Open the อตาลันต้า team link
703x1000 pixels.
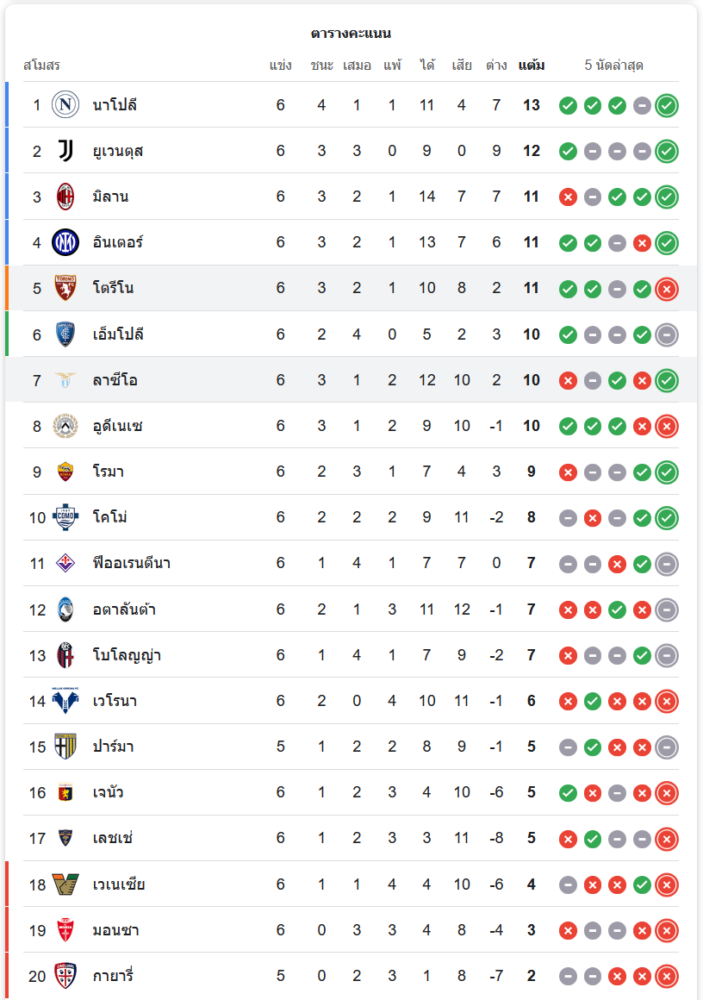pyautogui.click(x=124, y=609)
